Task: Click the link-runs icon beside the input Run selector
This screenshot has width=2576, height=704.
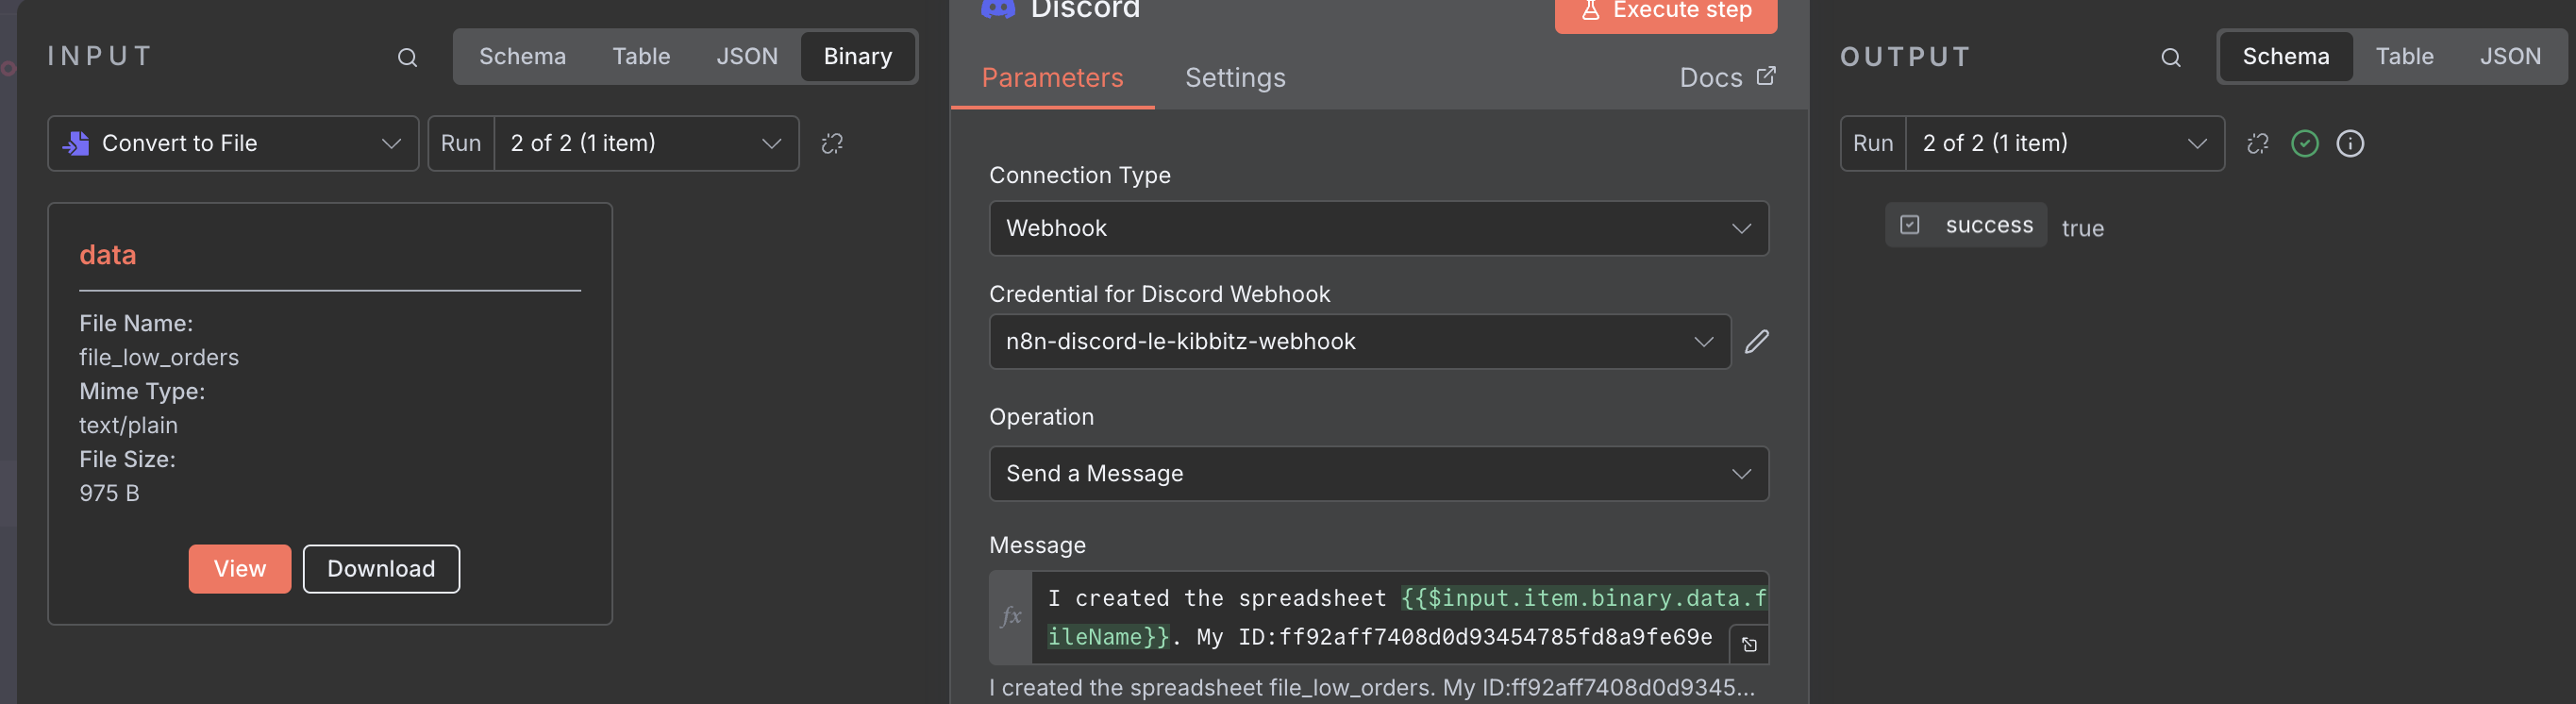Action: pos(832,144)
